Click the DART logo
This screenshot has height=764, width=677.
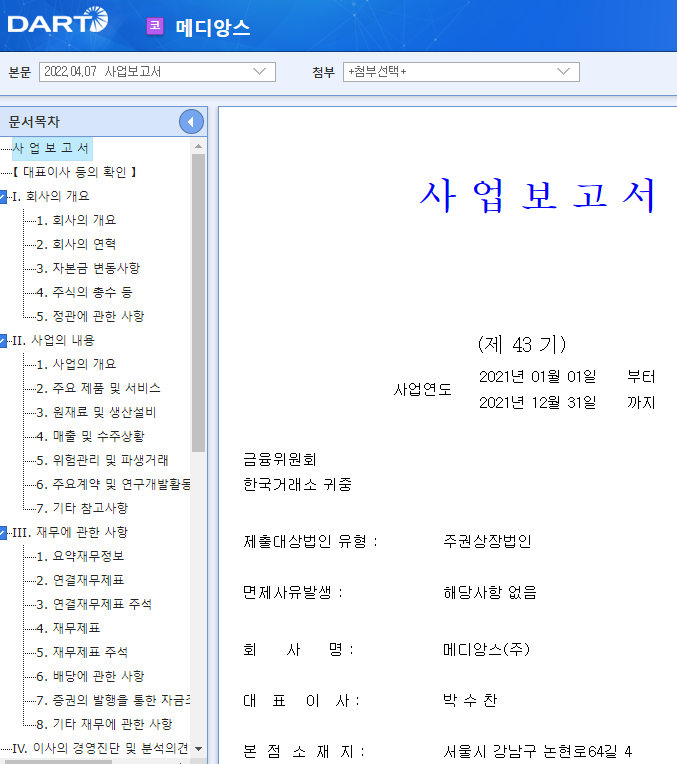pyautogui.click(x=58, y=20)
